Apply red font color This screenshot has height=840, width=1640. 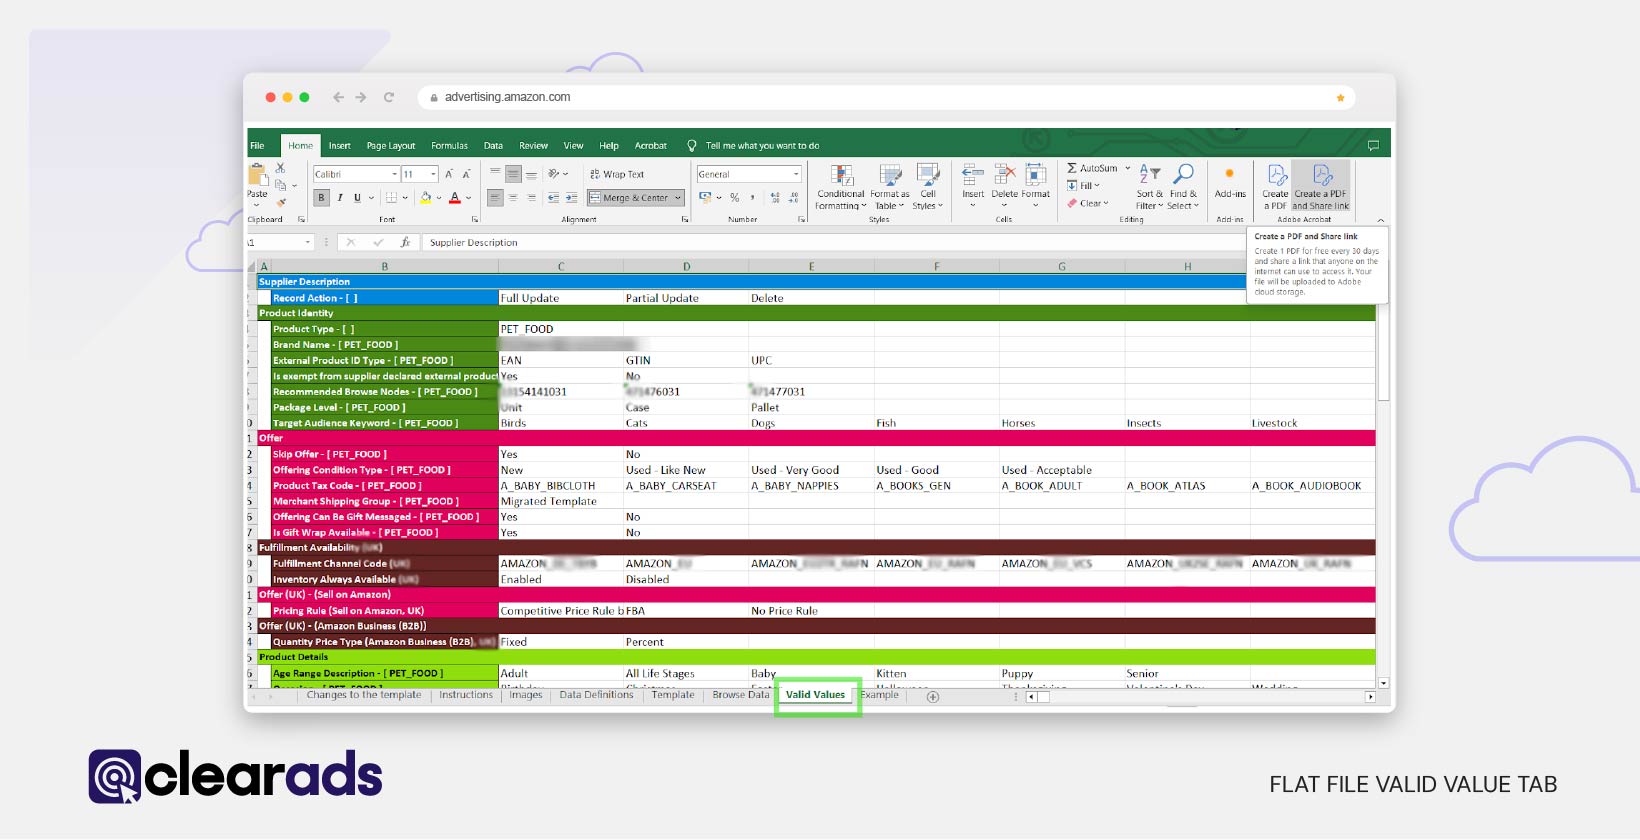455,198
